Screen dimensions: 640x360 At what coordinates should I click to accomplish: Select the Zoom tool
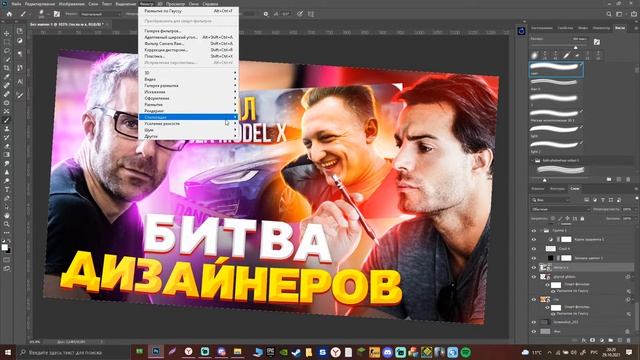[x=7, y=224]
